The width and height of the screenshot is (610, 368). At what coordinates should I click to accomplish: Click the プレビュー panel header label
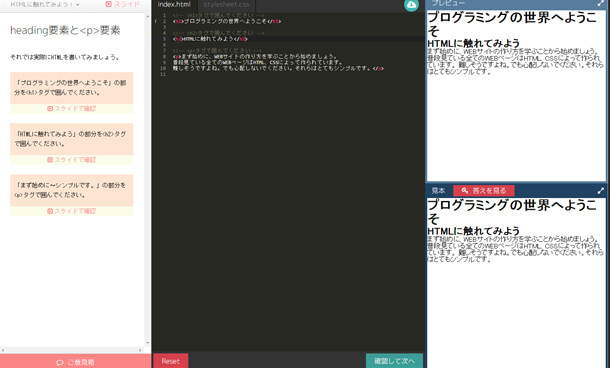pyautogui.click(x=448, y=4)
